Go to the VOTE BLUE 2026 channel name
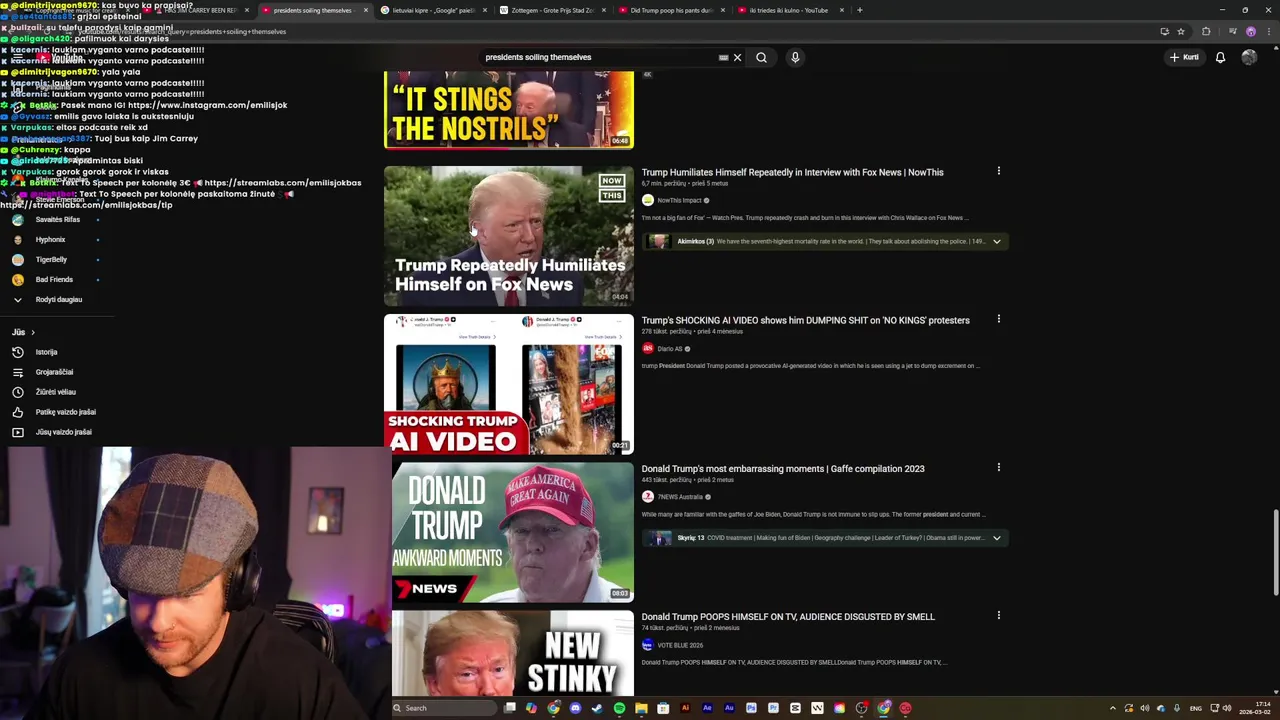The height and width of the screenshot is (720, 1280). click(x=680, y=644)
